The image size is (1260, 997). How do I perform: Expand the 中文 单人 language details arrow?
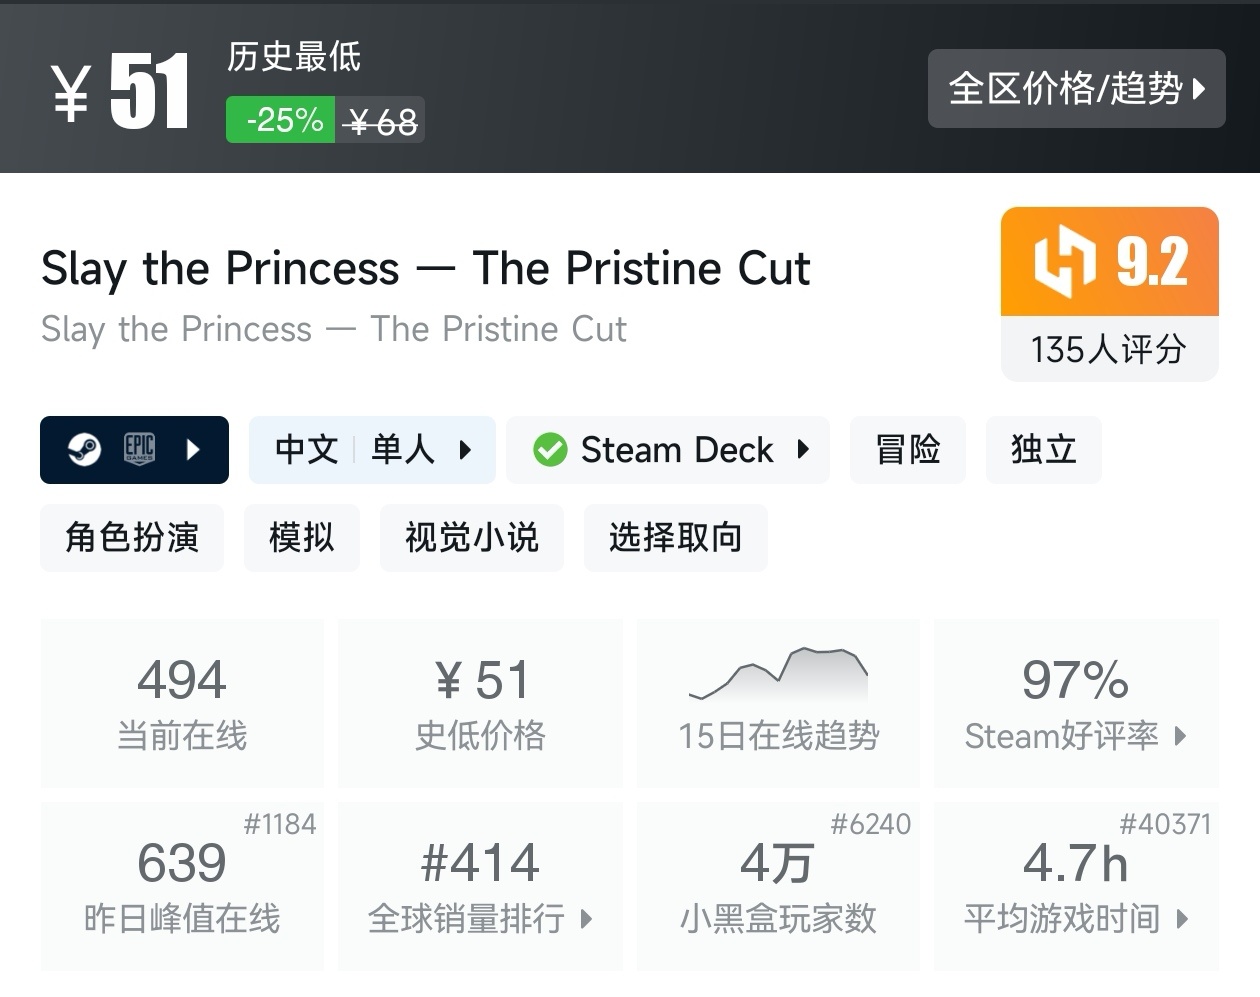465,450
